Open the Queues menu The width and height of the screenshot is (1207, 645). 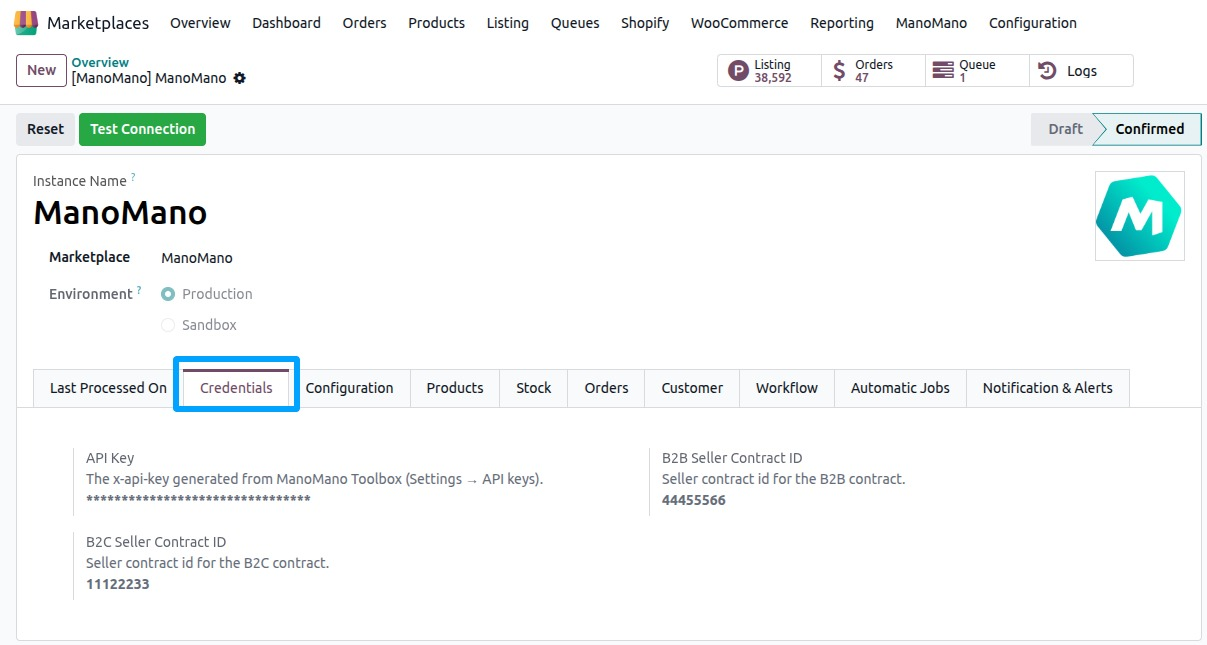(x=575, y=23)
